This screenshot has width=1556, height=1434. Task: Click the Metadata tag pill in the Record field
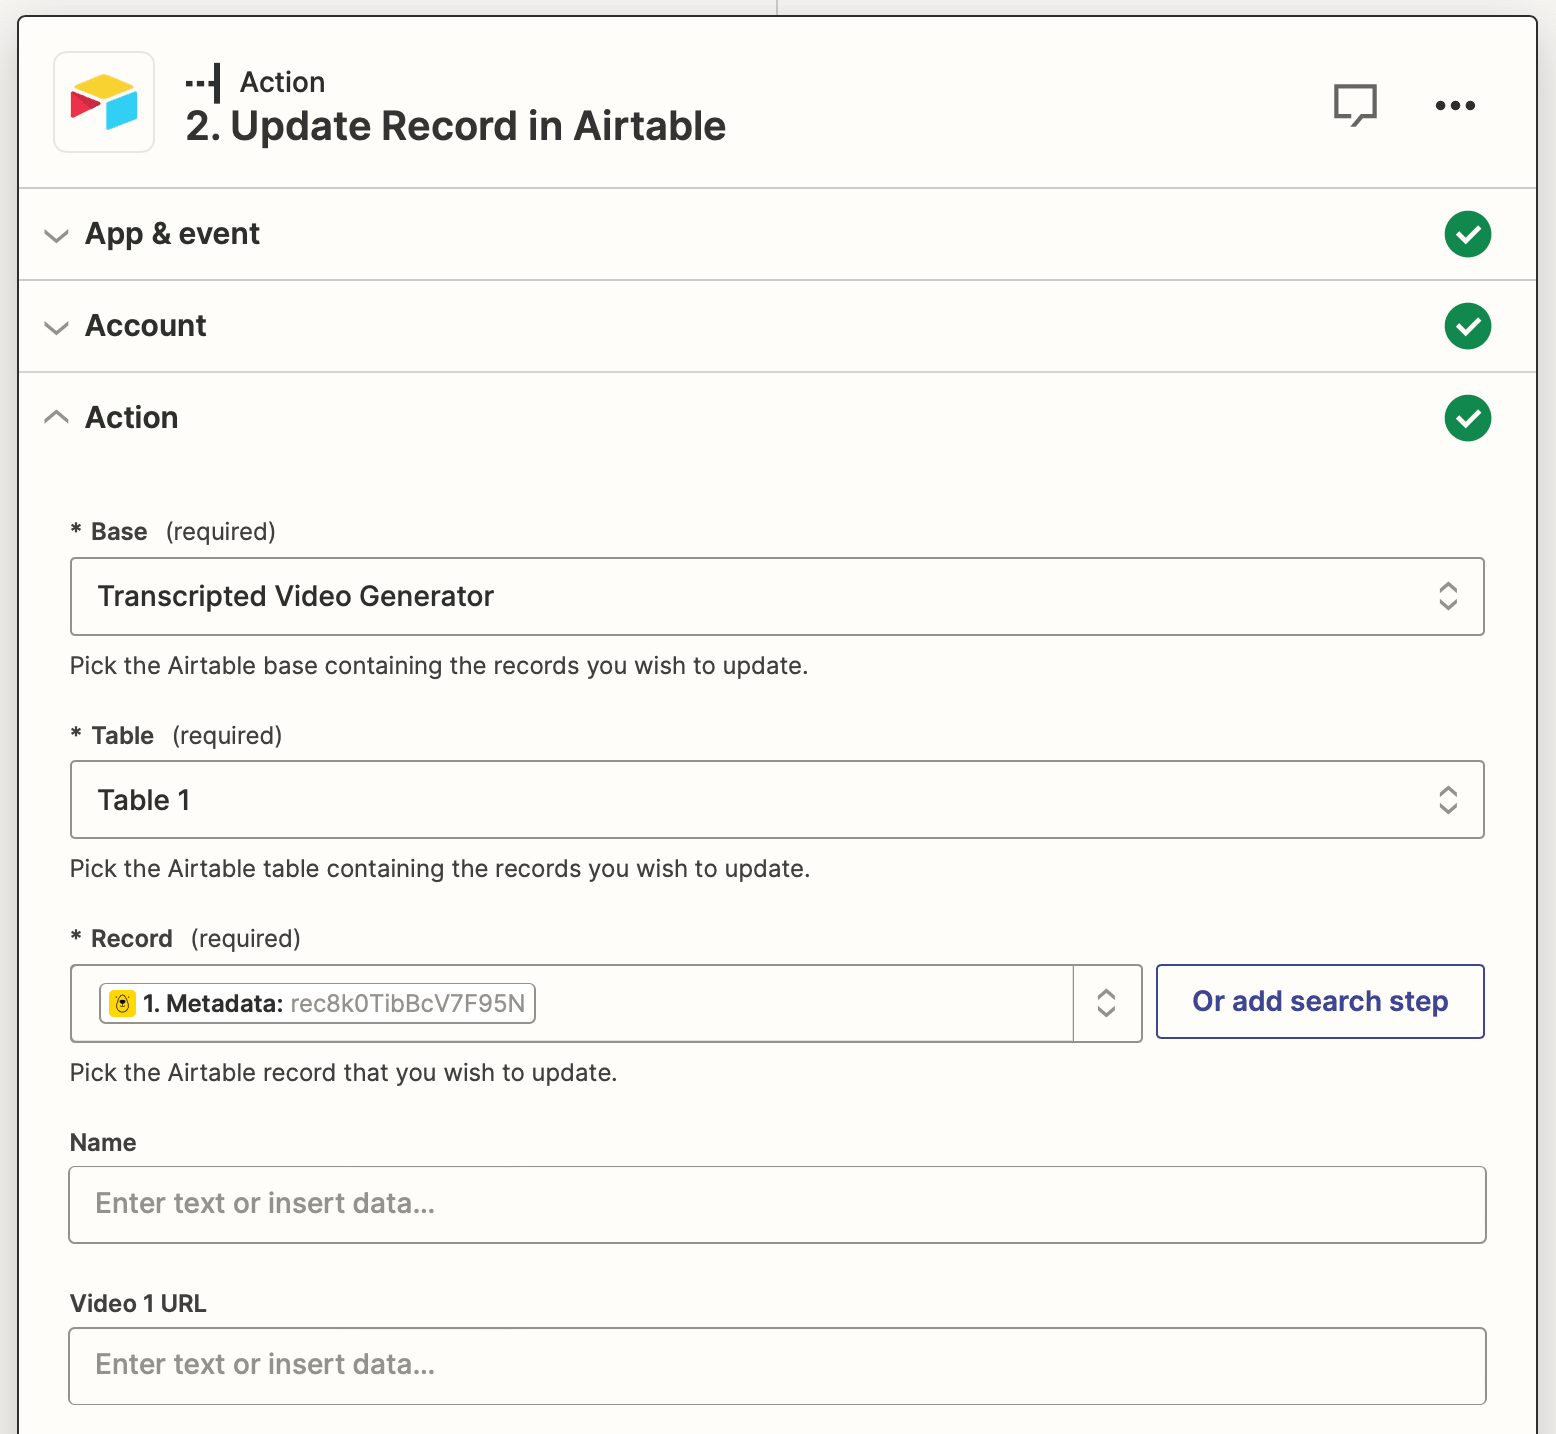coord(318,1003)
